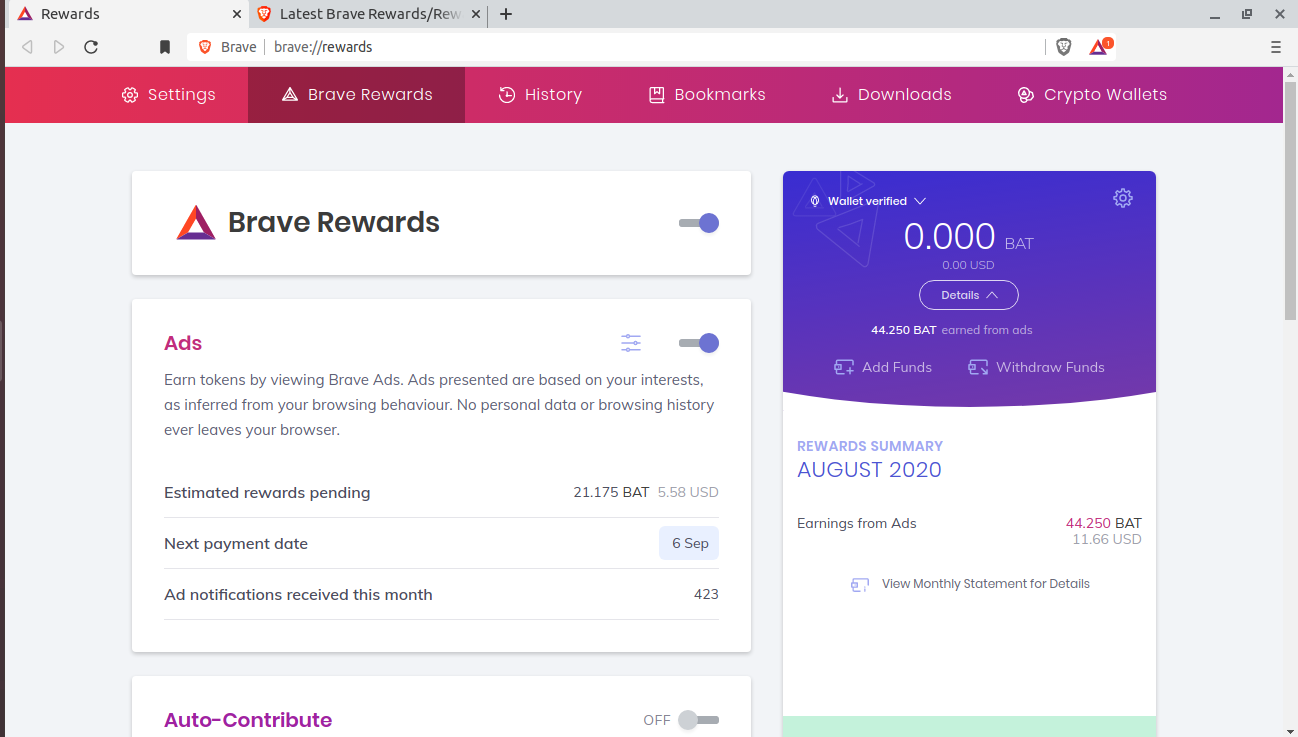
Task: Collapse wallet Details button
Action: tap(969, 295)
